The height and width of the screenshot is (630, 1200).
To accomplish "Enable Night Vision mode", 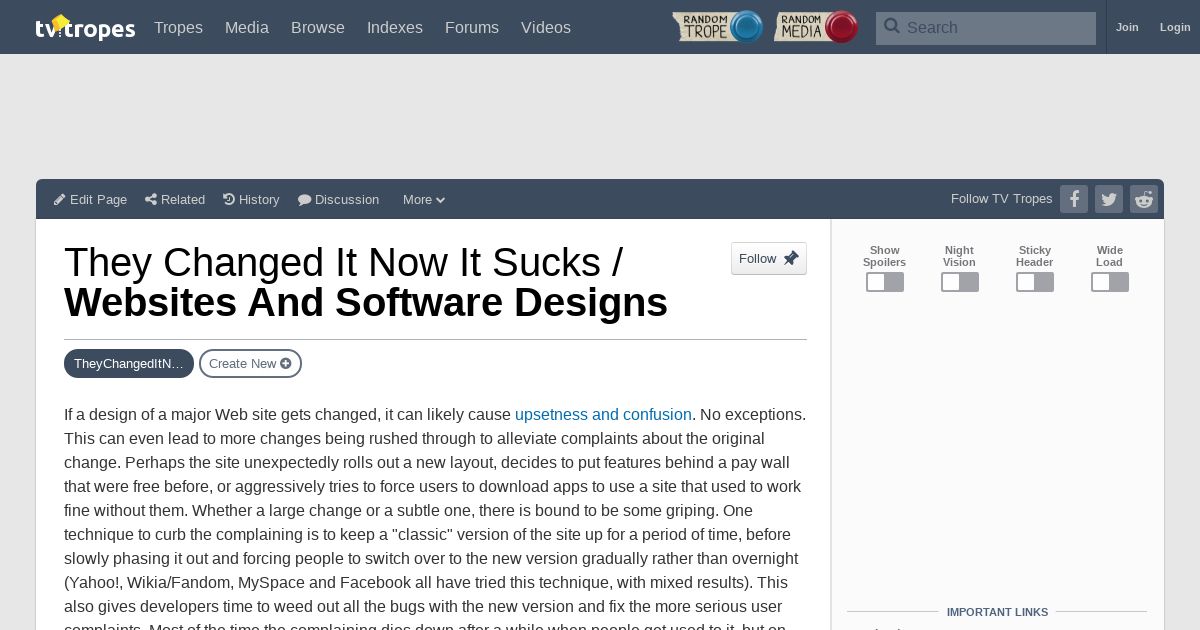I will click(x=960, y=282).
